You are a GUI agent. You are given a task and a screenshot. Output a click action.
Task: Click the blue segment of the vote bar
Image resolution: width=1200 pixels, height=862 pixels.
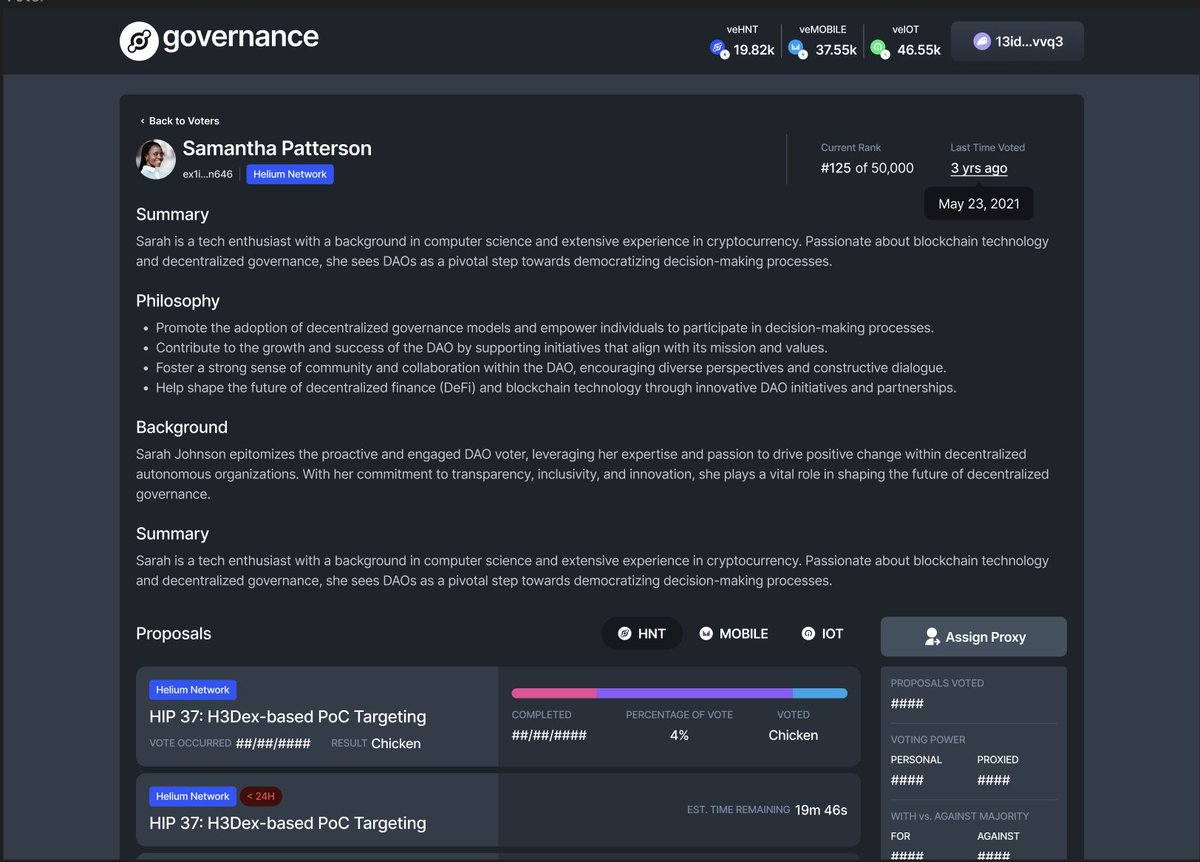pyautogui.click(x=820, y=693)
